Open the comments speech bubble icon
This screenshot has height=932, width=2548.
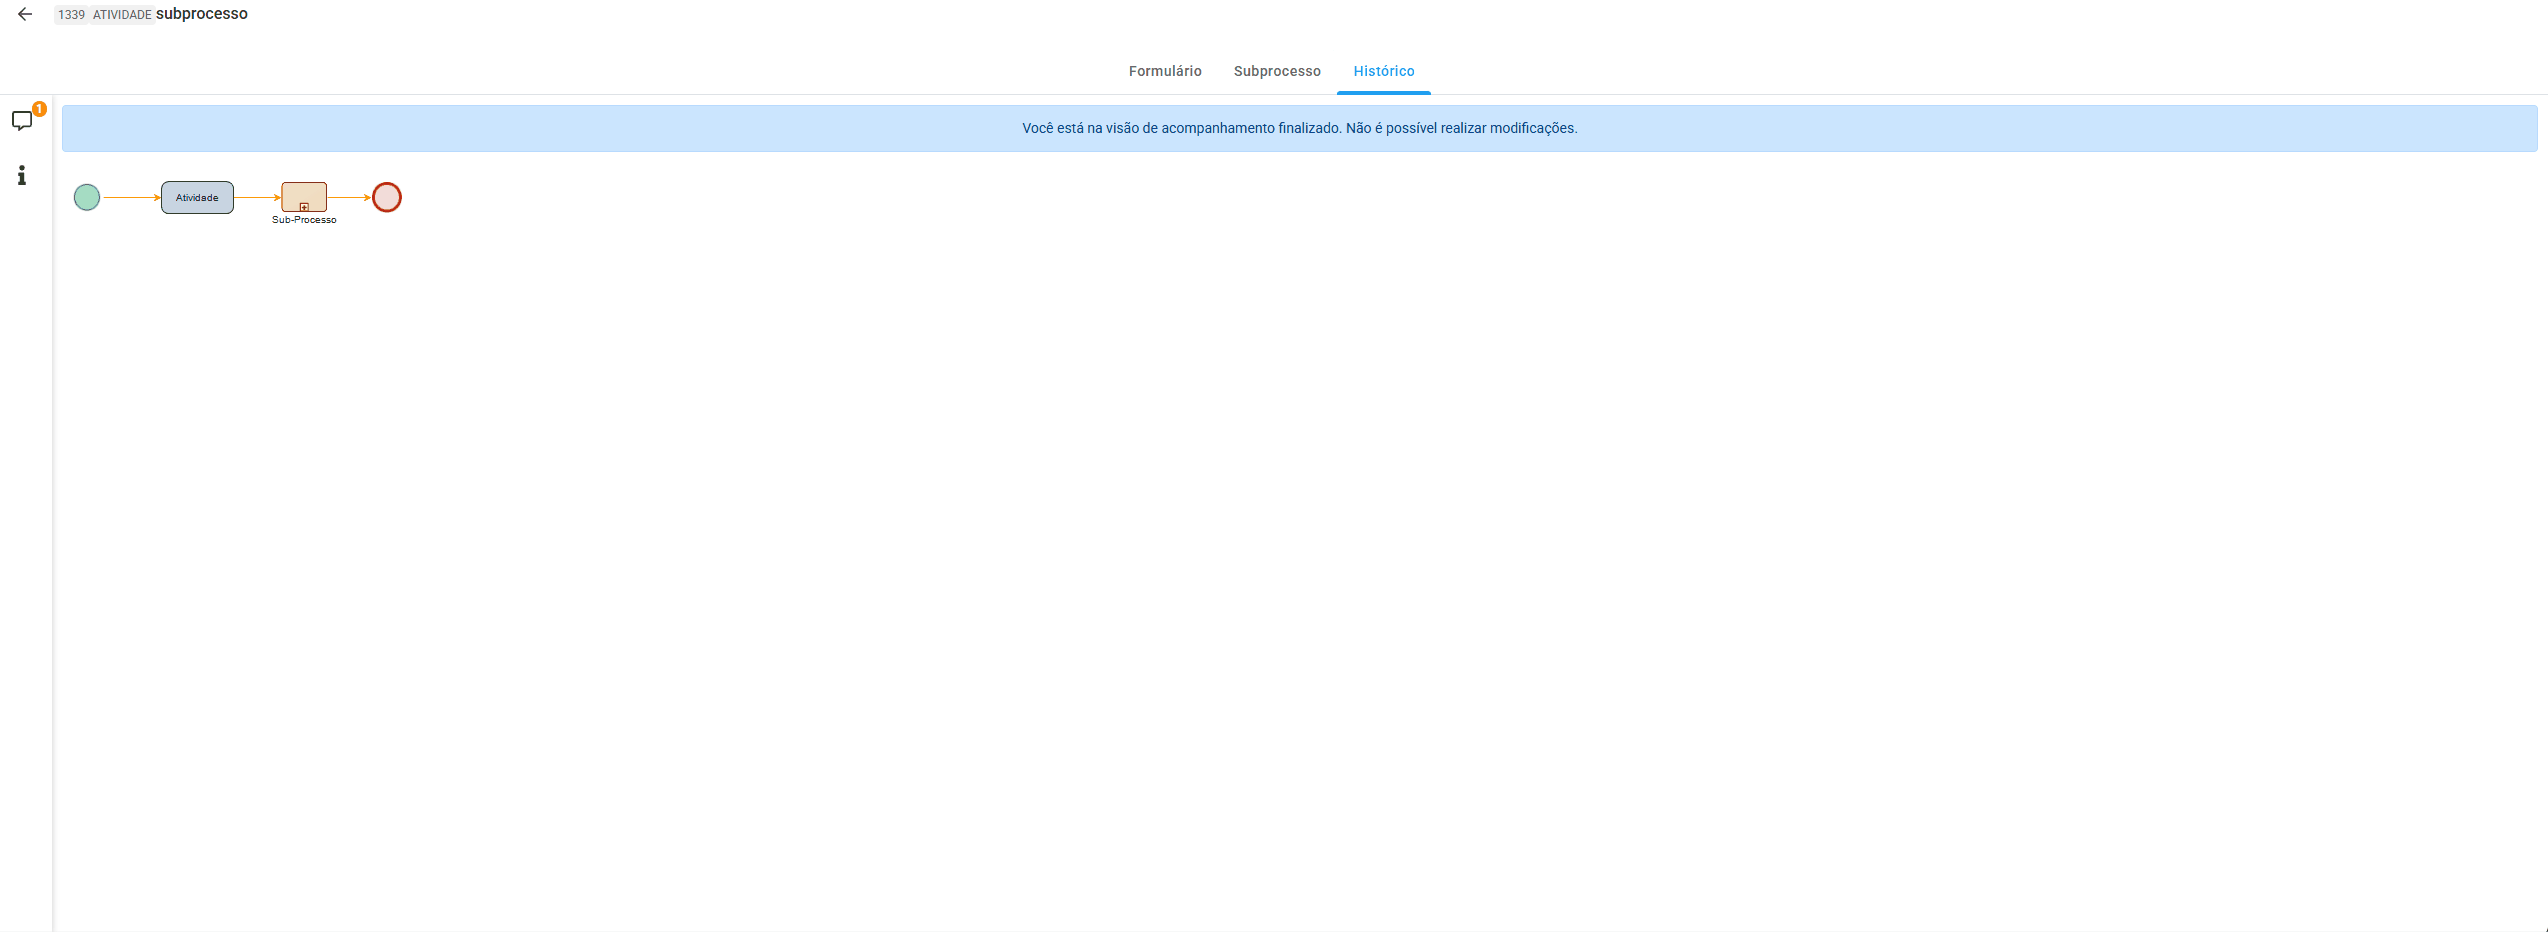pos(21,121)
